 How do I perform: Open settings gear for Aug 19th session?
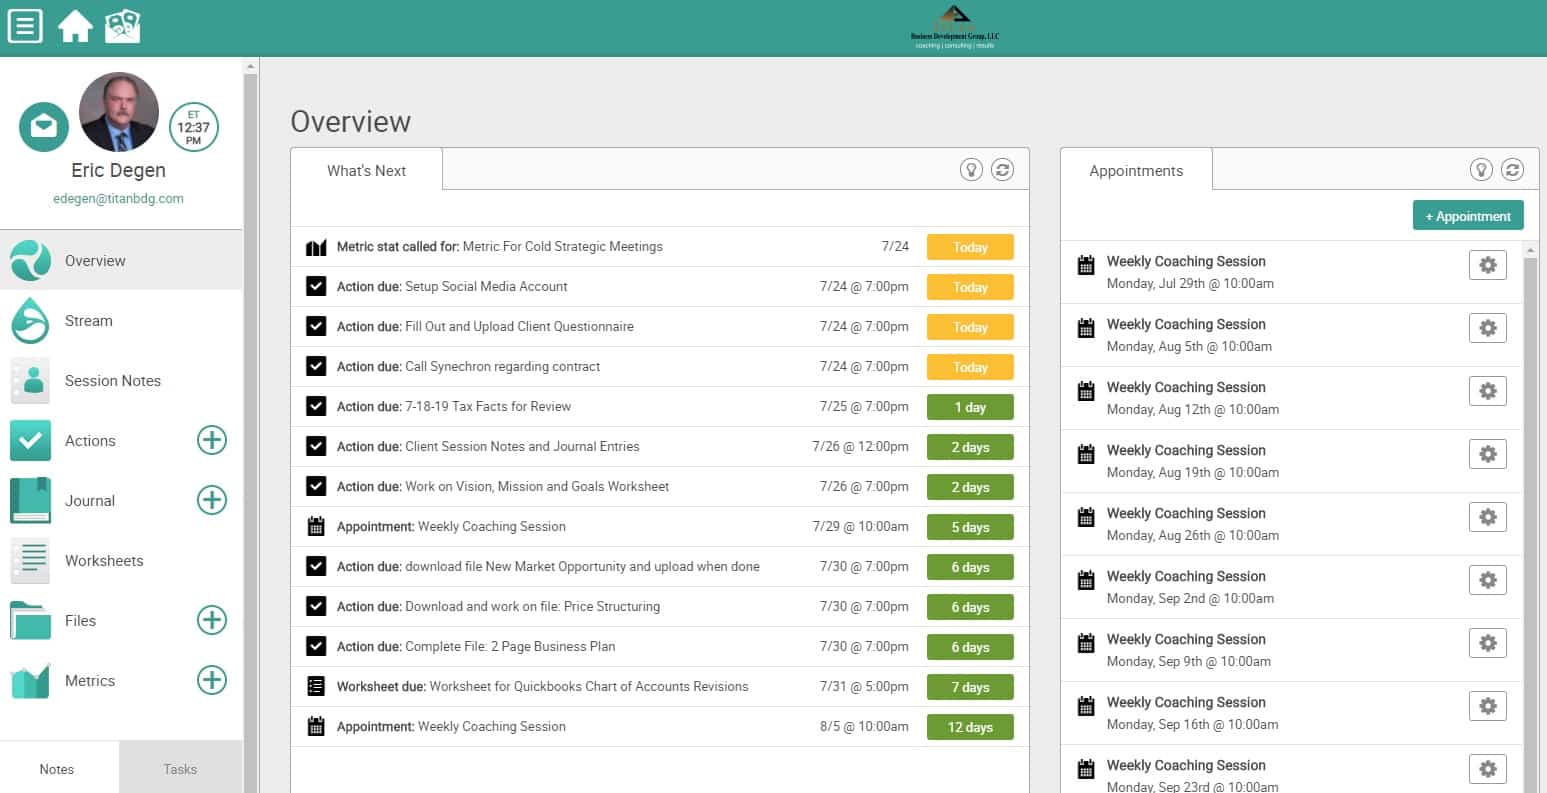pos(1488,454)
